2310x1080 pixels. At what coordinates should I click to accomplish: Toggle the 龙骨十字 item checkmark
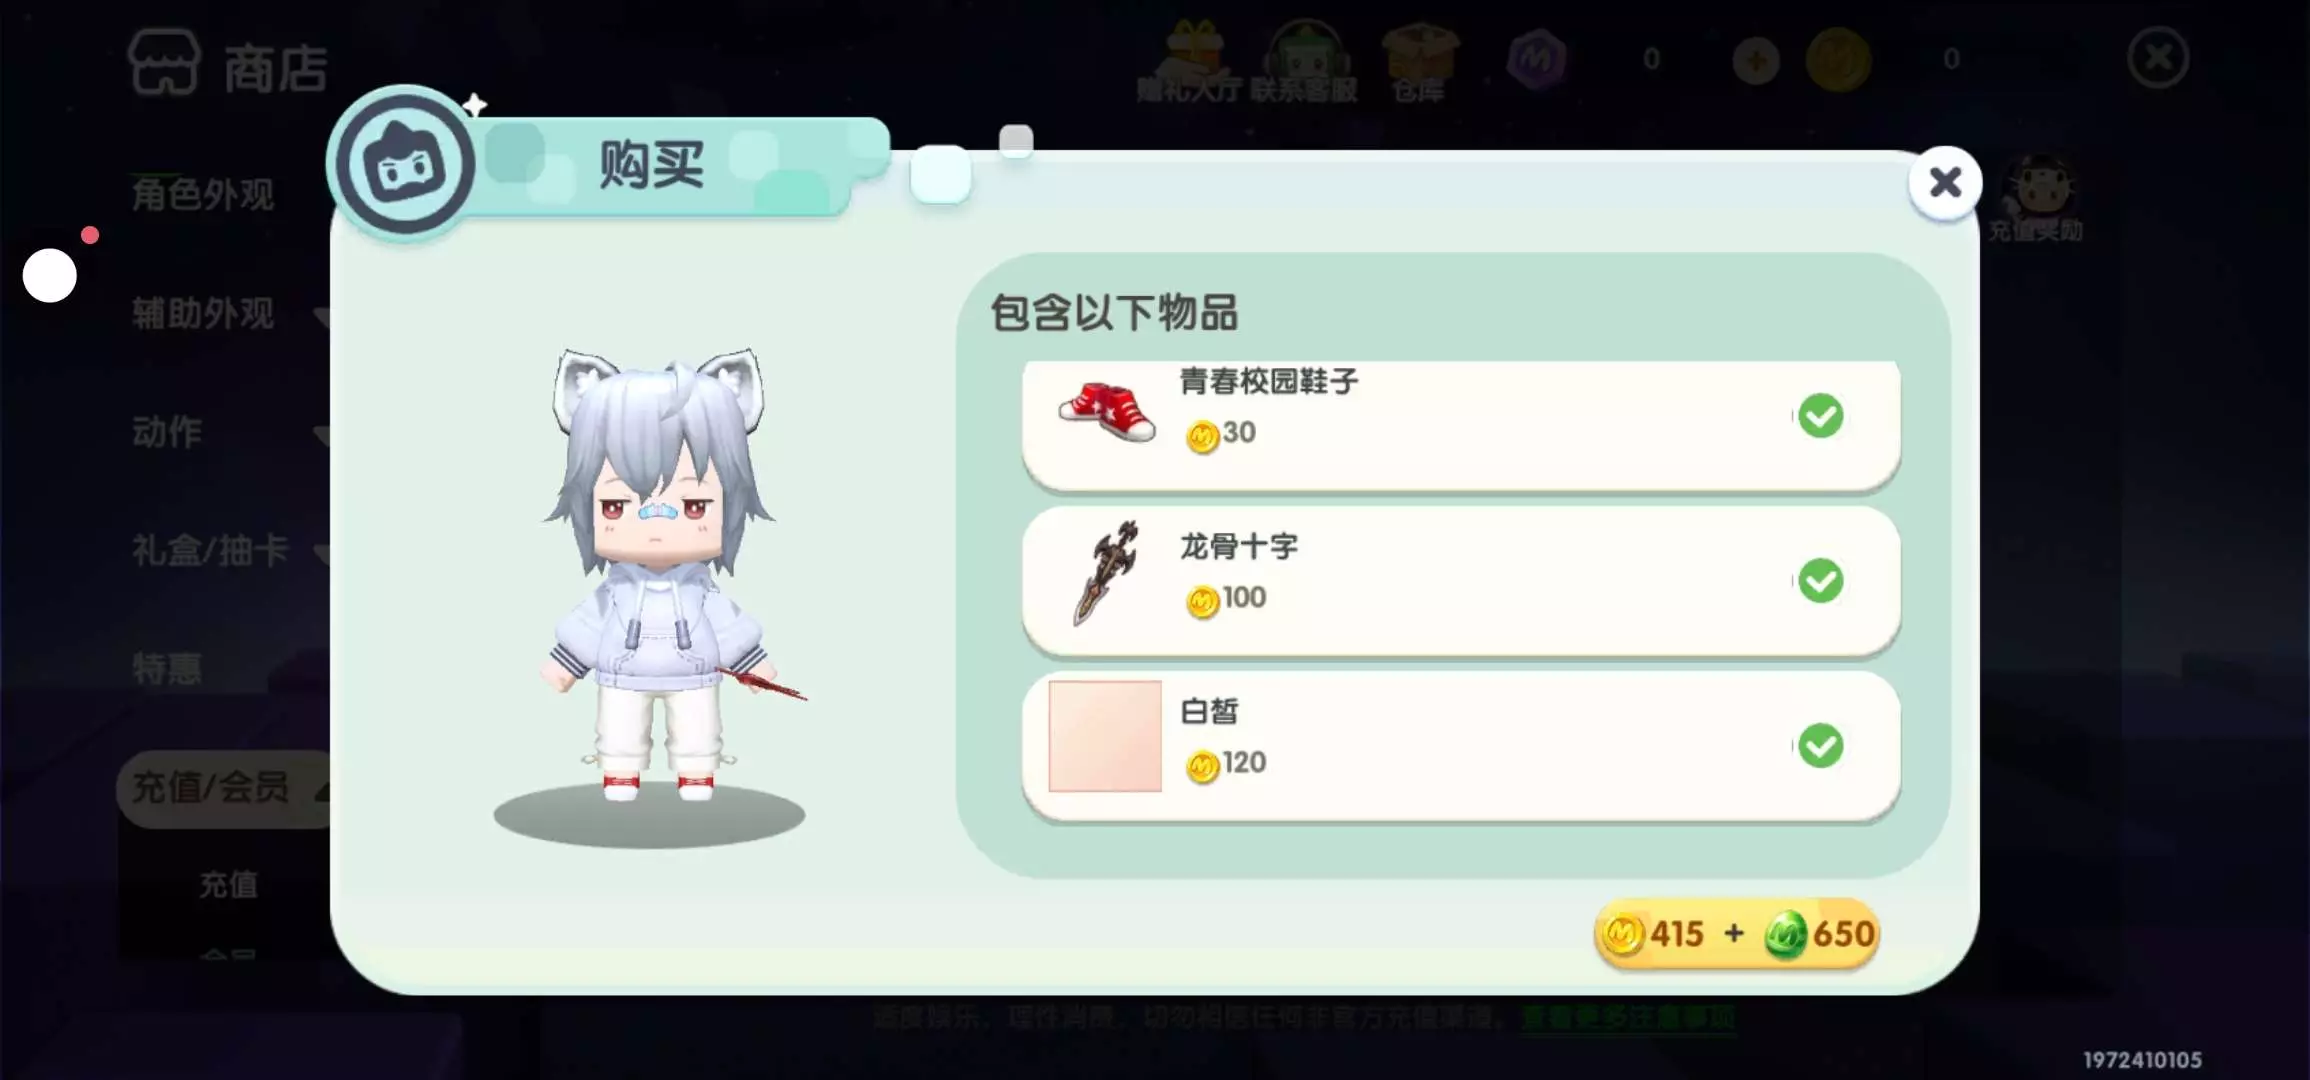coord(1820,581)
